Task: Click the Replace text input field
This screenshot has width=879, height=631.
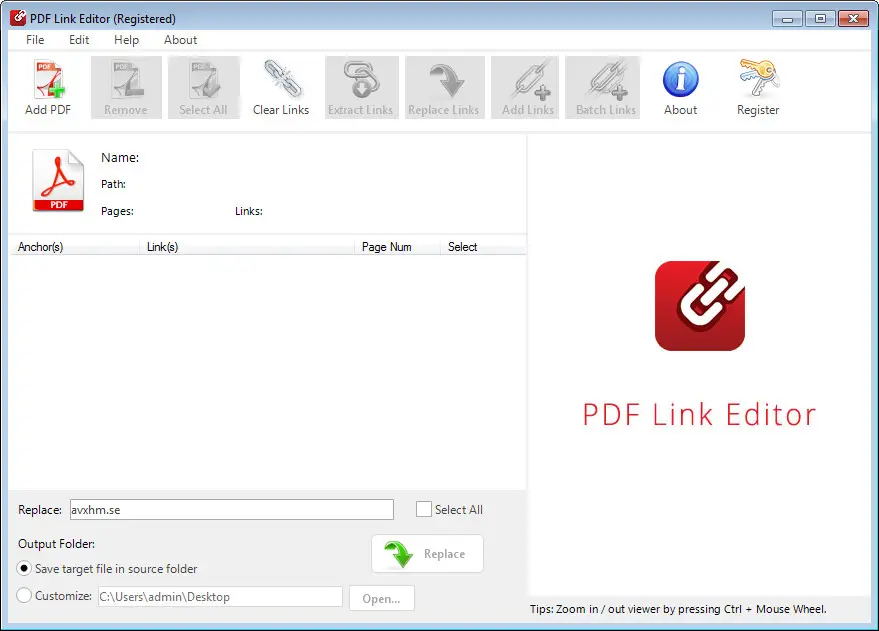Action: [232, 509]
